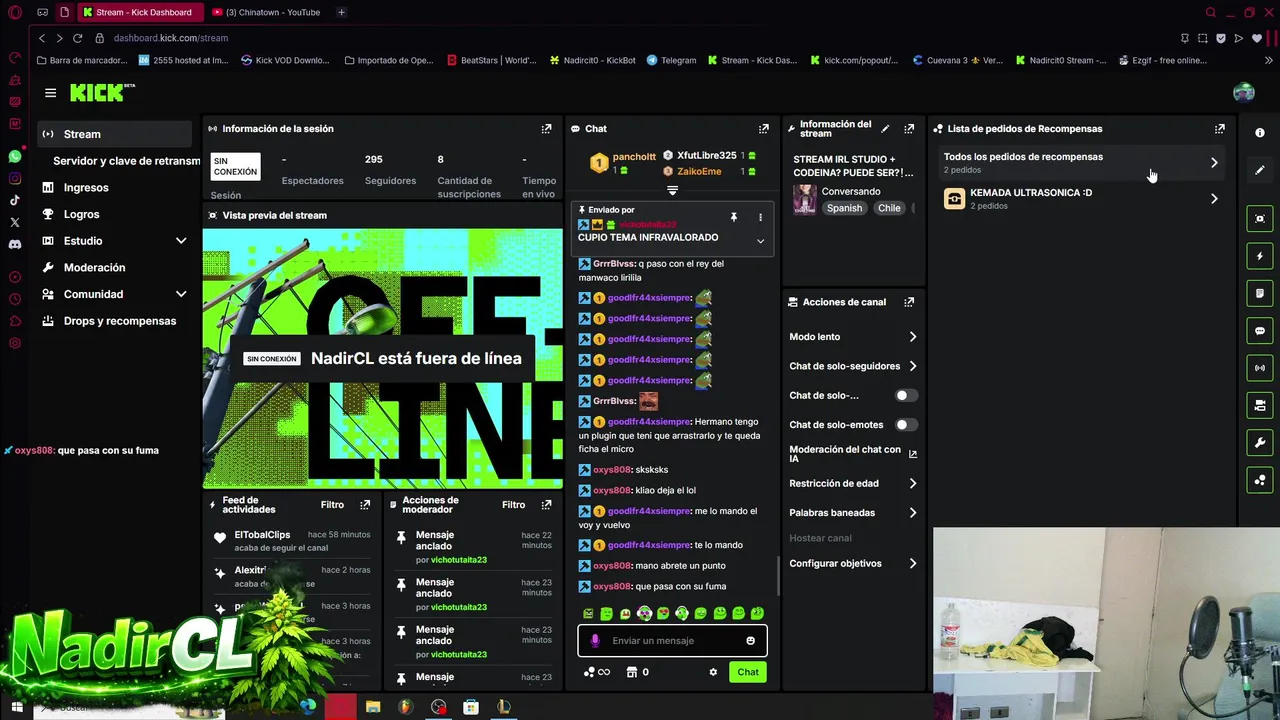Image resolution: width=1280 pixels, height=720 pixels.
Task: Pop out the Acciones de canal panel
Action: tap(909, 302)
